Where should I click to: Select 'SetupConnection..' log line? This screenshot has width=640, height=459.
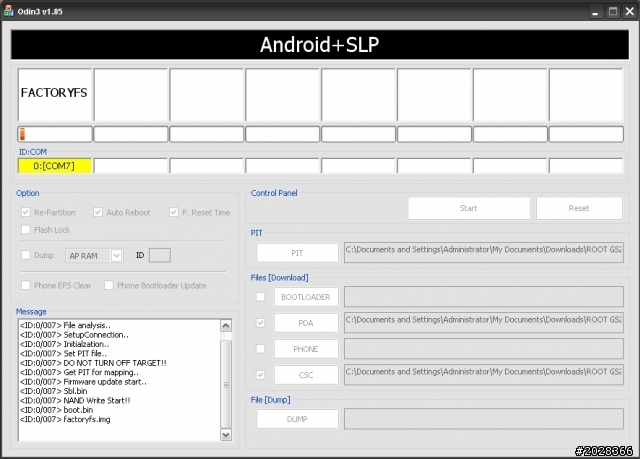pos(74,335)
